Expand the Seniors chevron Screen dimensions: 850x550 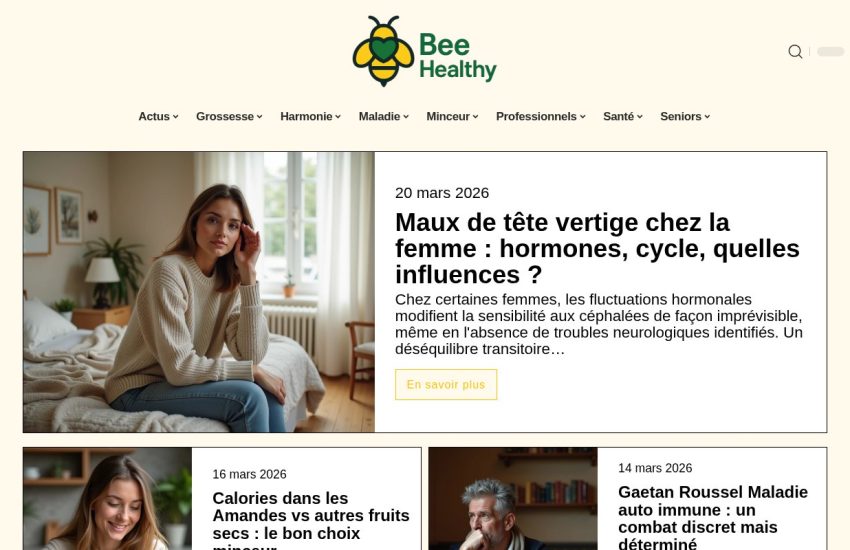707,117
